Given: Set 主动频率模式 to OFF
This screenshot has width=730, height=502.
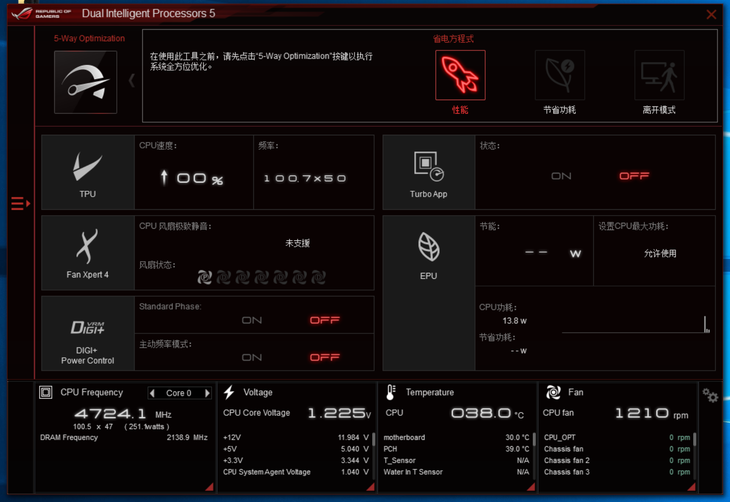Looking at the screenshot, I should 325,358.
